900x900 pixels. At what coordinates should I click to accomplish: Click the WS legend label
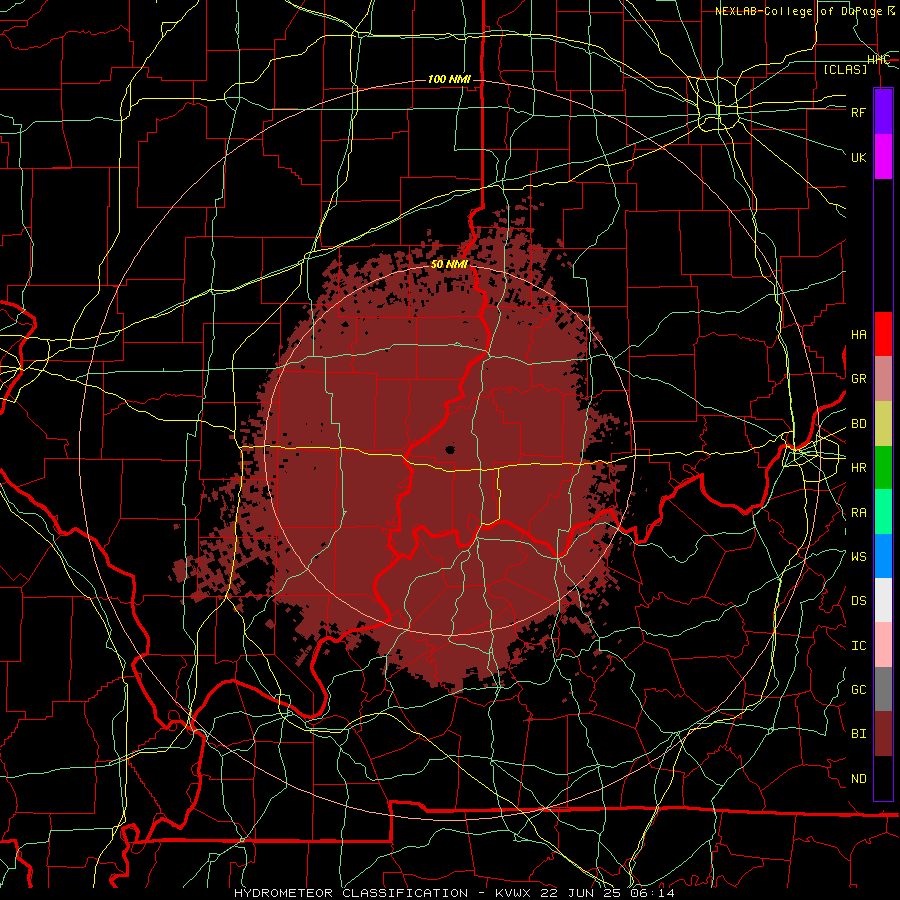pos(859,557)
